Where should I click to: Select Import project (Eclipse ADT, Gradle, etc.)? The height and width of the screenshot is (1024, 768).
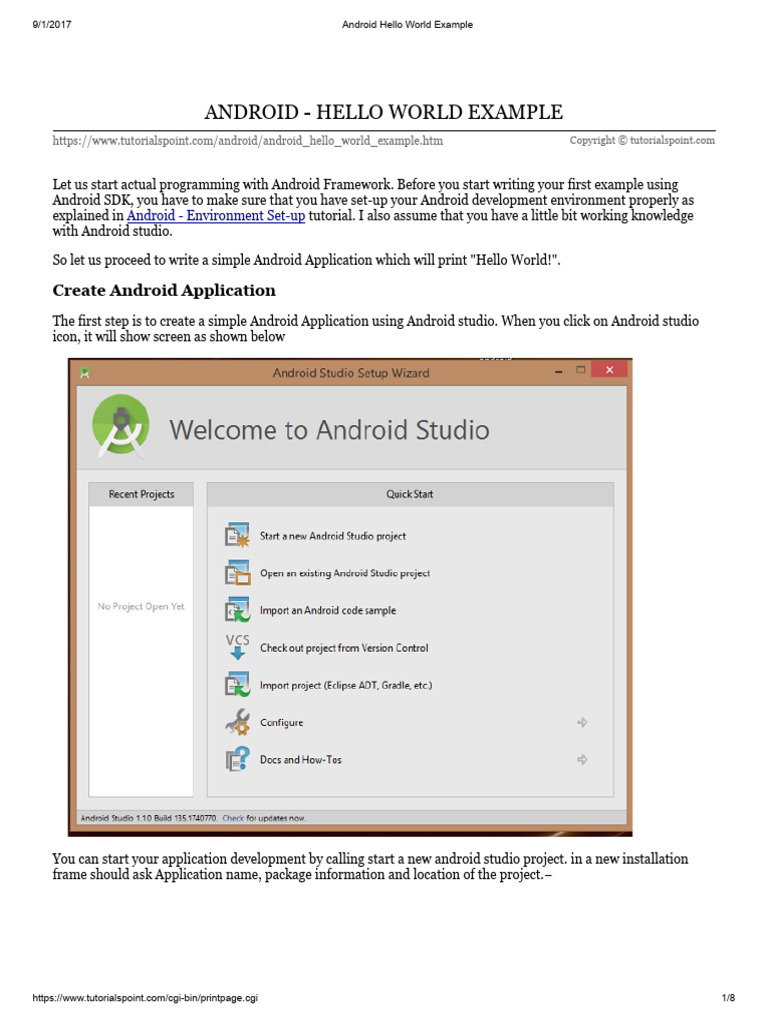tap(345, 685)
